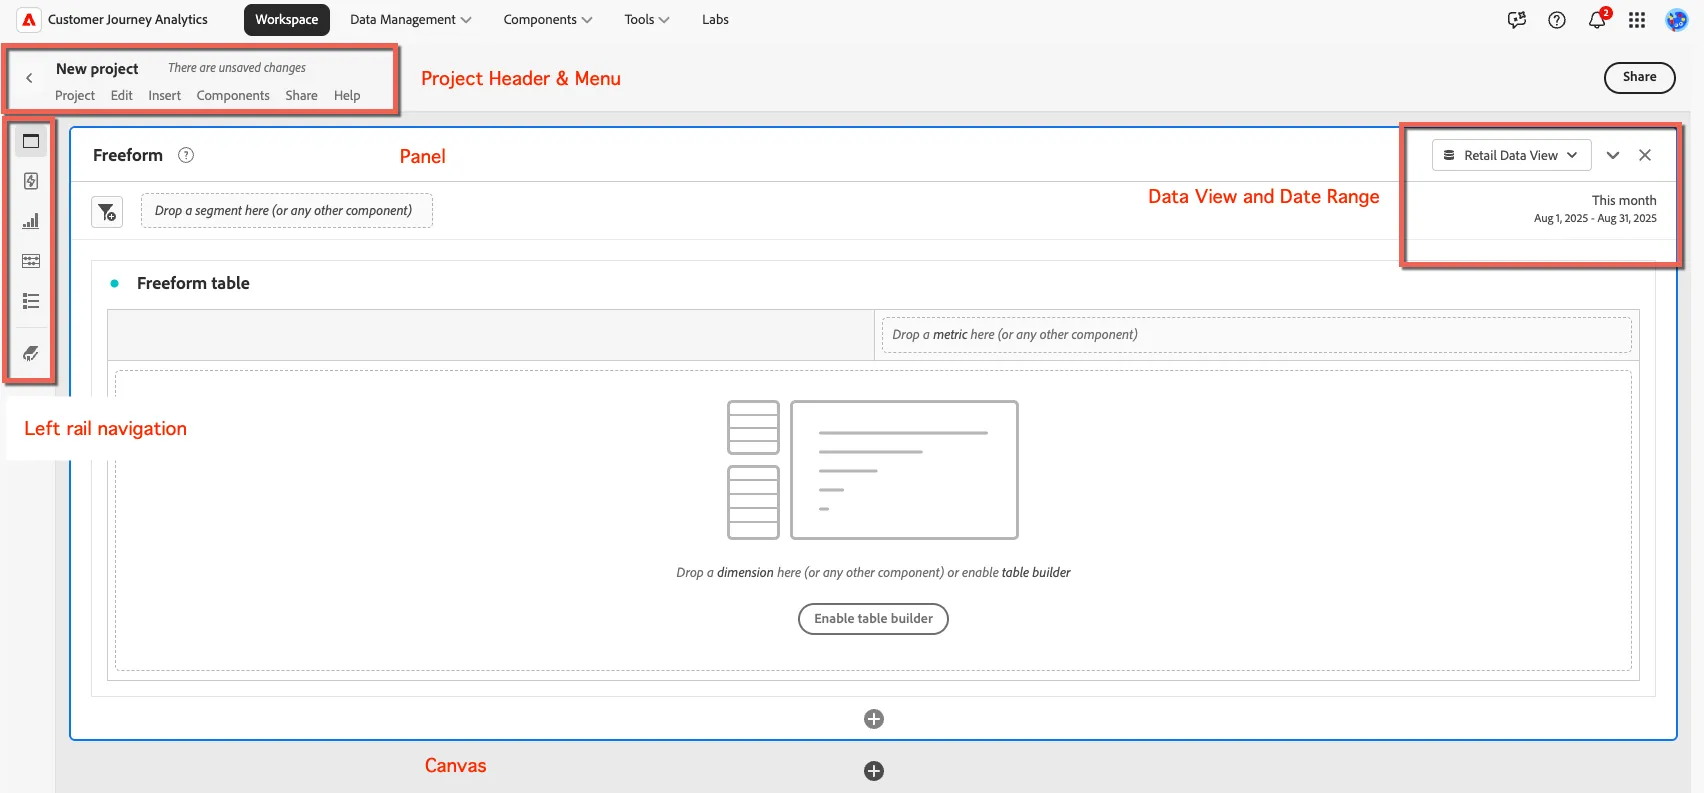Open the Insert menu
Screen dimensions: 1704x793
point(165,95)
